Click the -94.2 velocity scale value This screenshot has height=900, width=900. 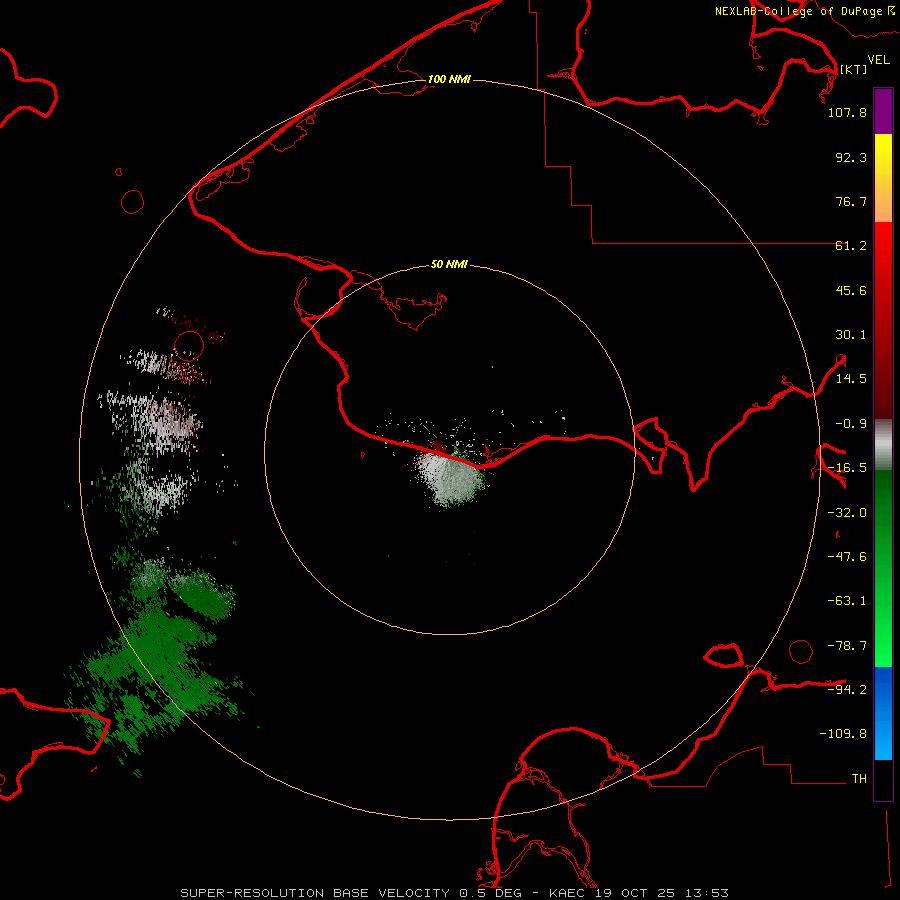pos(847,689)
